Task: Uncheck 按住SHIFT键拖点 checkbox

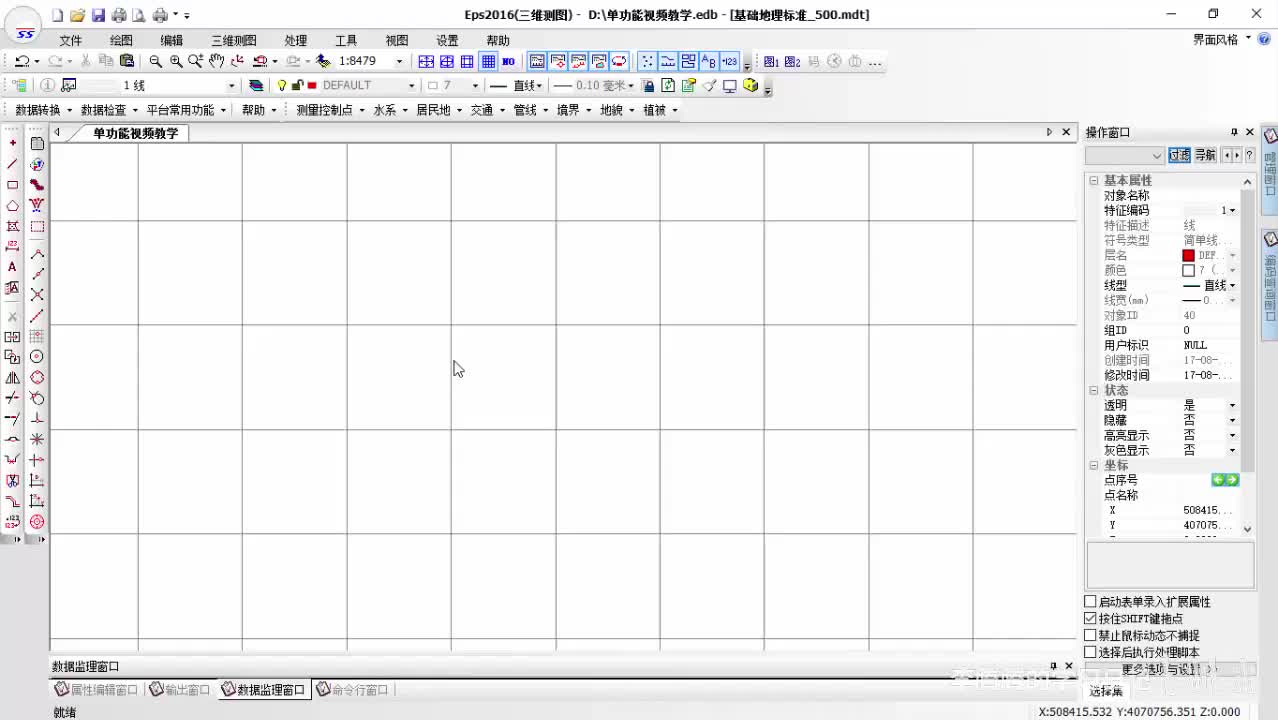Action: (x=1091, y=619)
